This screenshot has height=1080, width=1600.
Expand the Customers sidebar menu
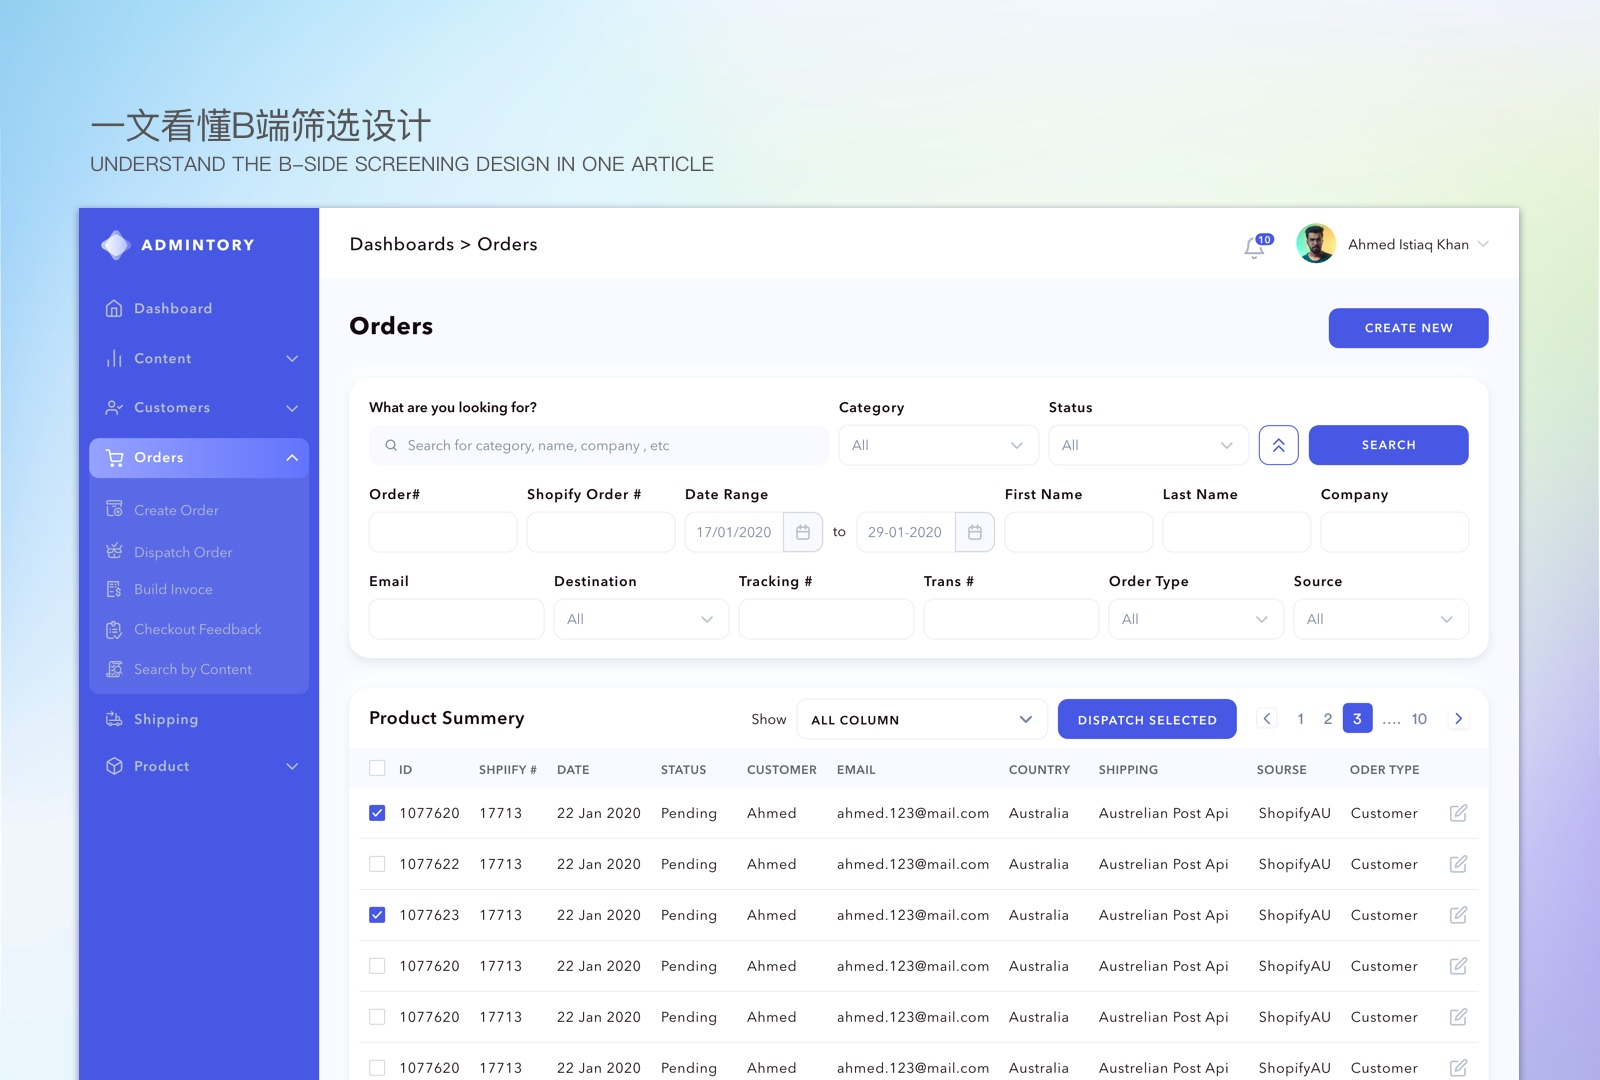[199, 408]
